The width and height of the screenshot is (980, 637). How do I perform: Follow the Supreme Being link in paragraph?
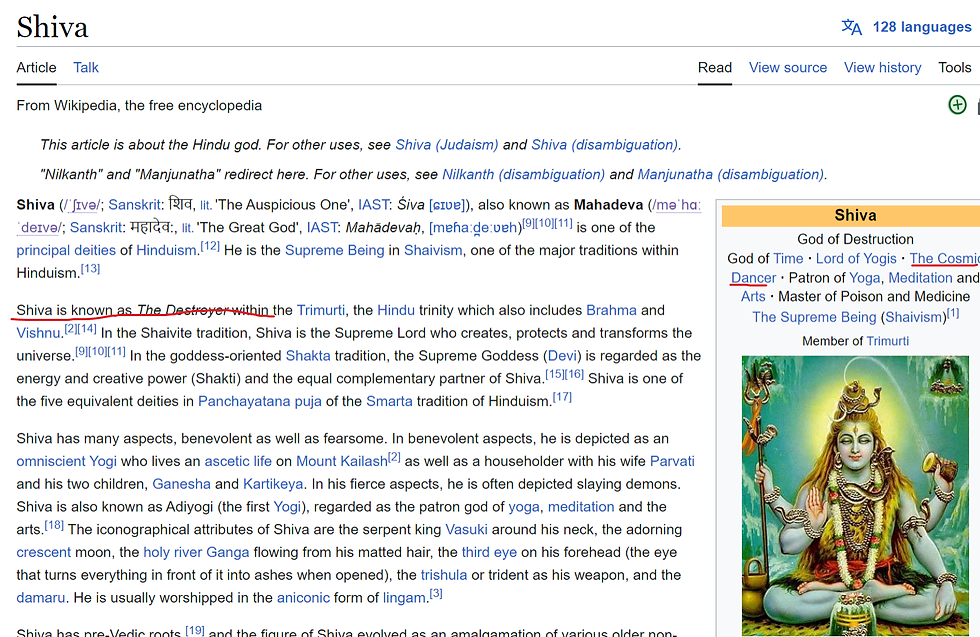pos(334,251)
